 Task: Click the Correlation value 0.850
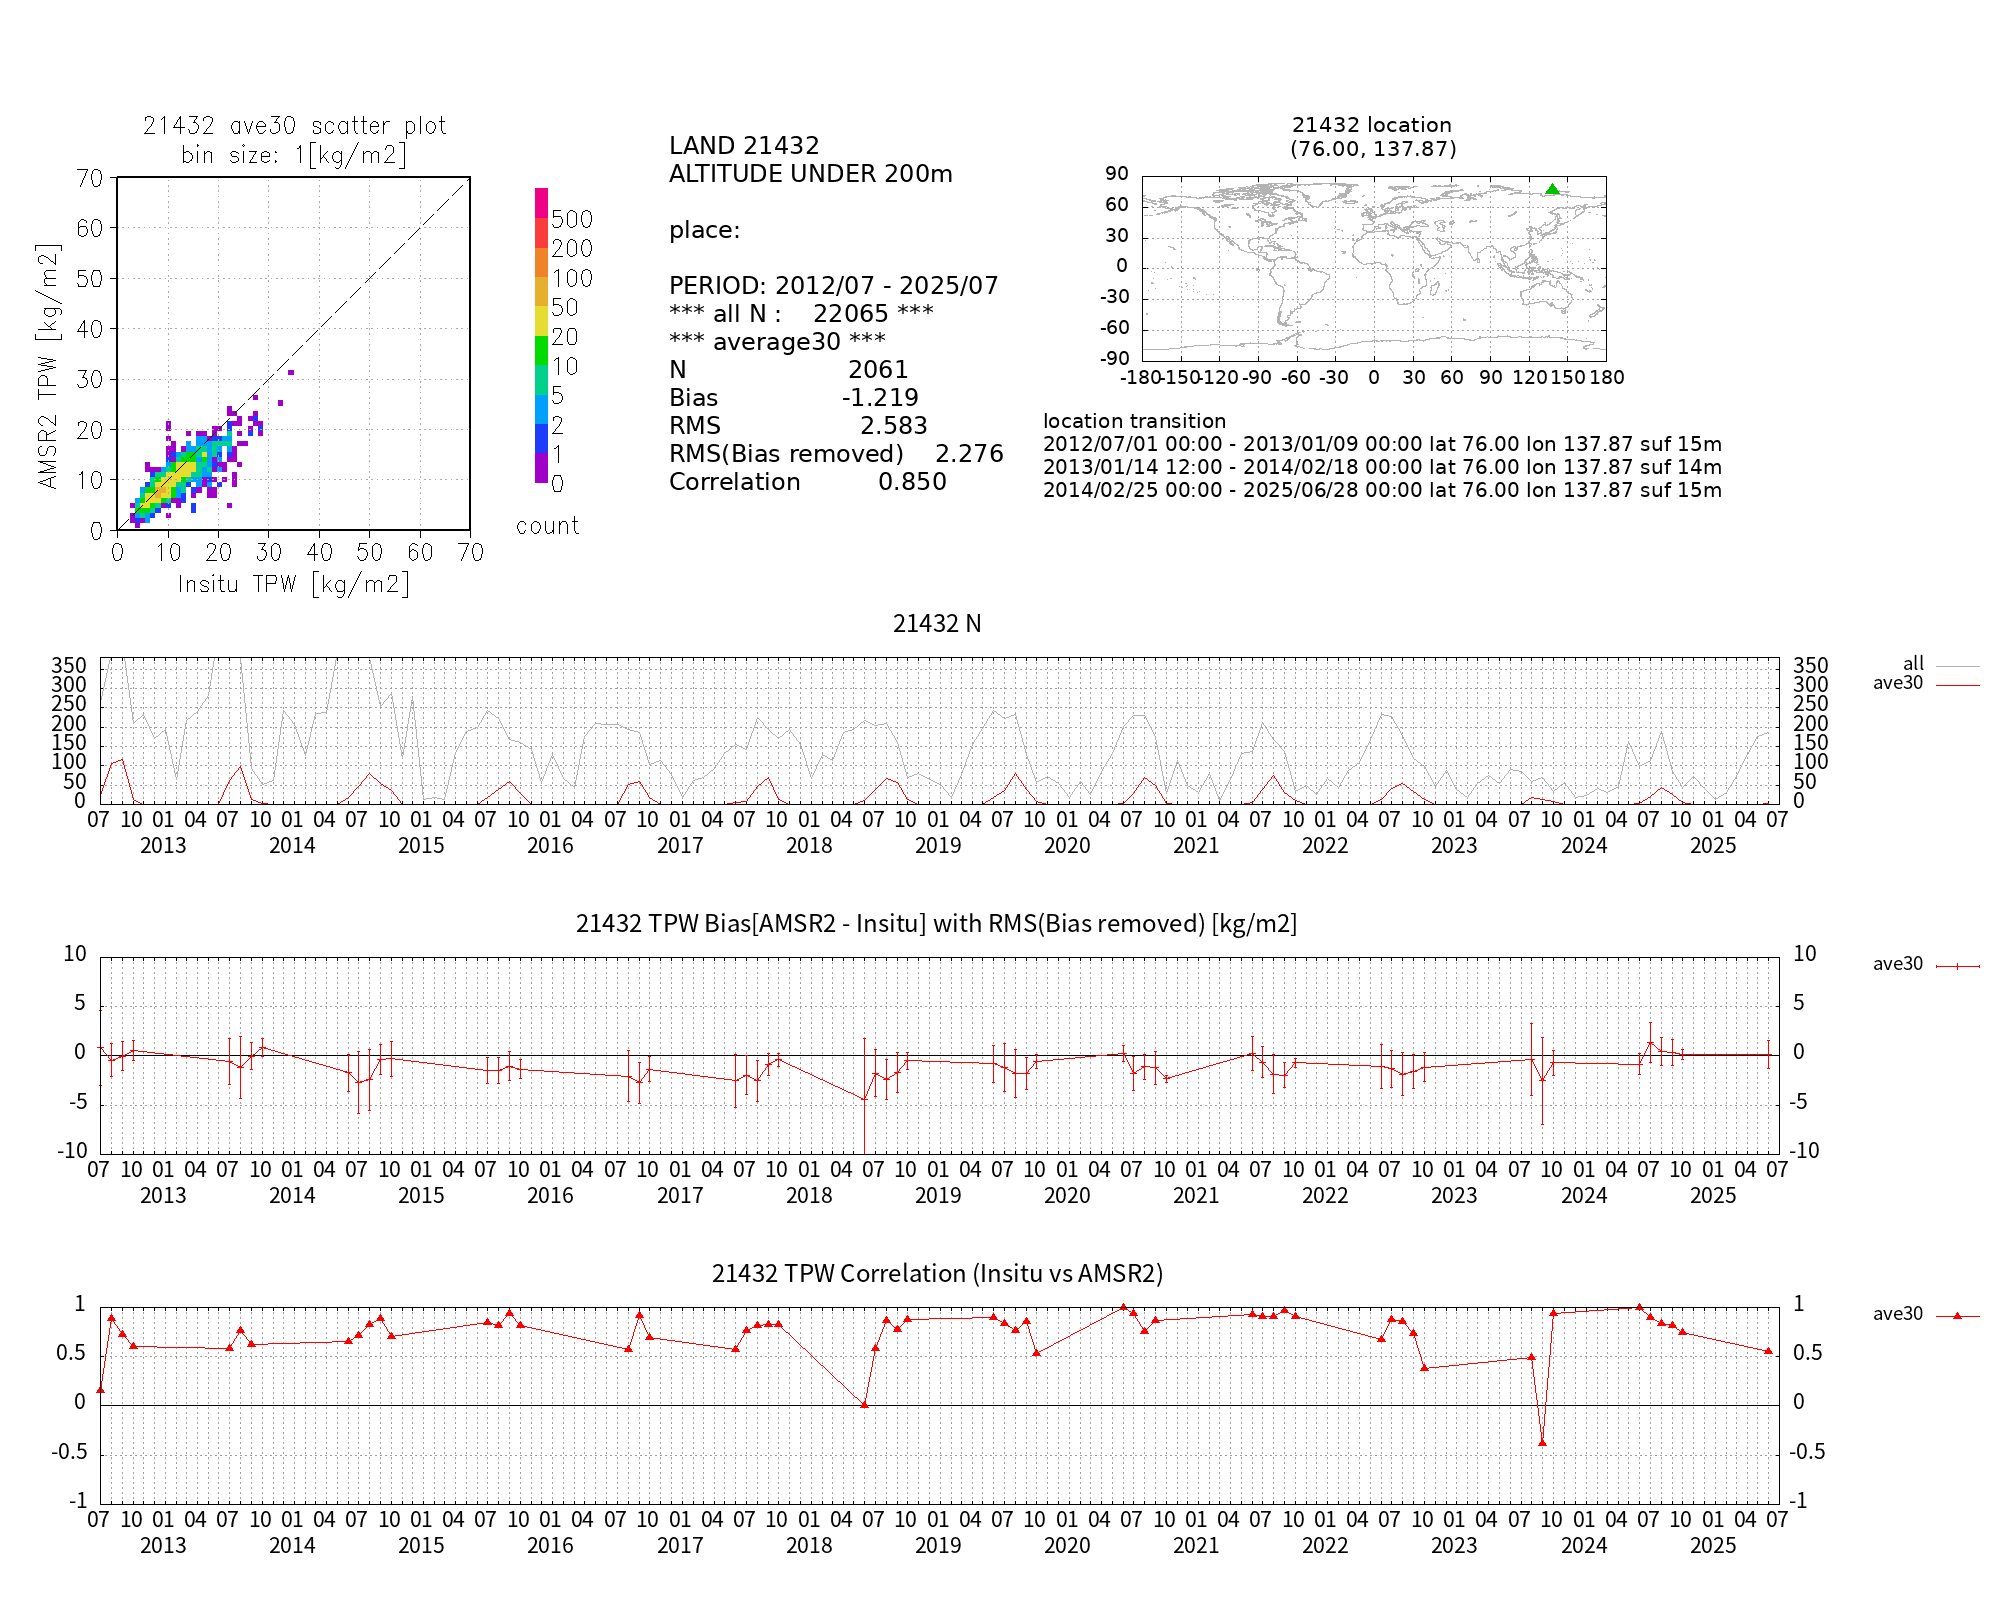point(912,482)
